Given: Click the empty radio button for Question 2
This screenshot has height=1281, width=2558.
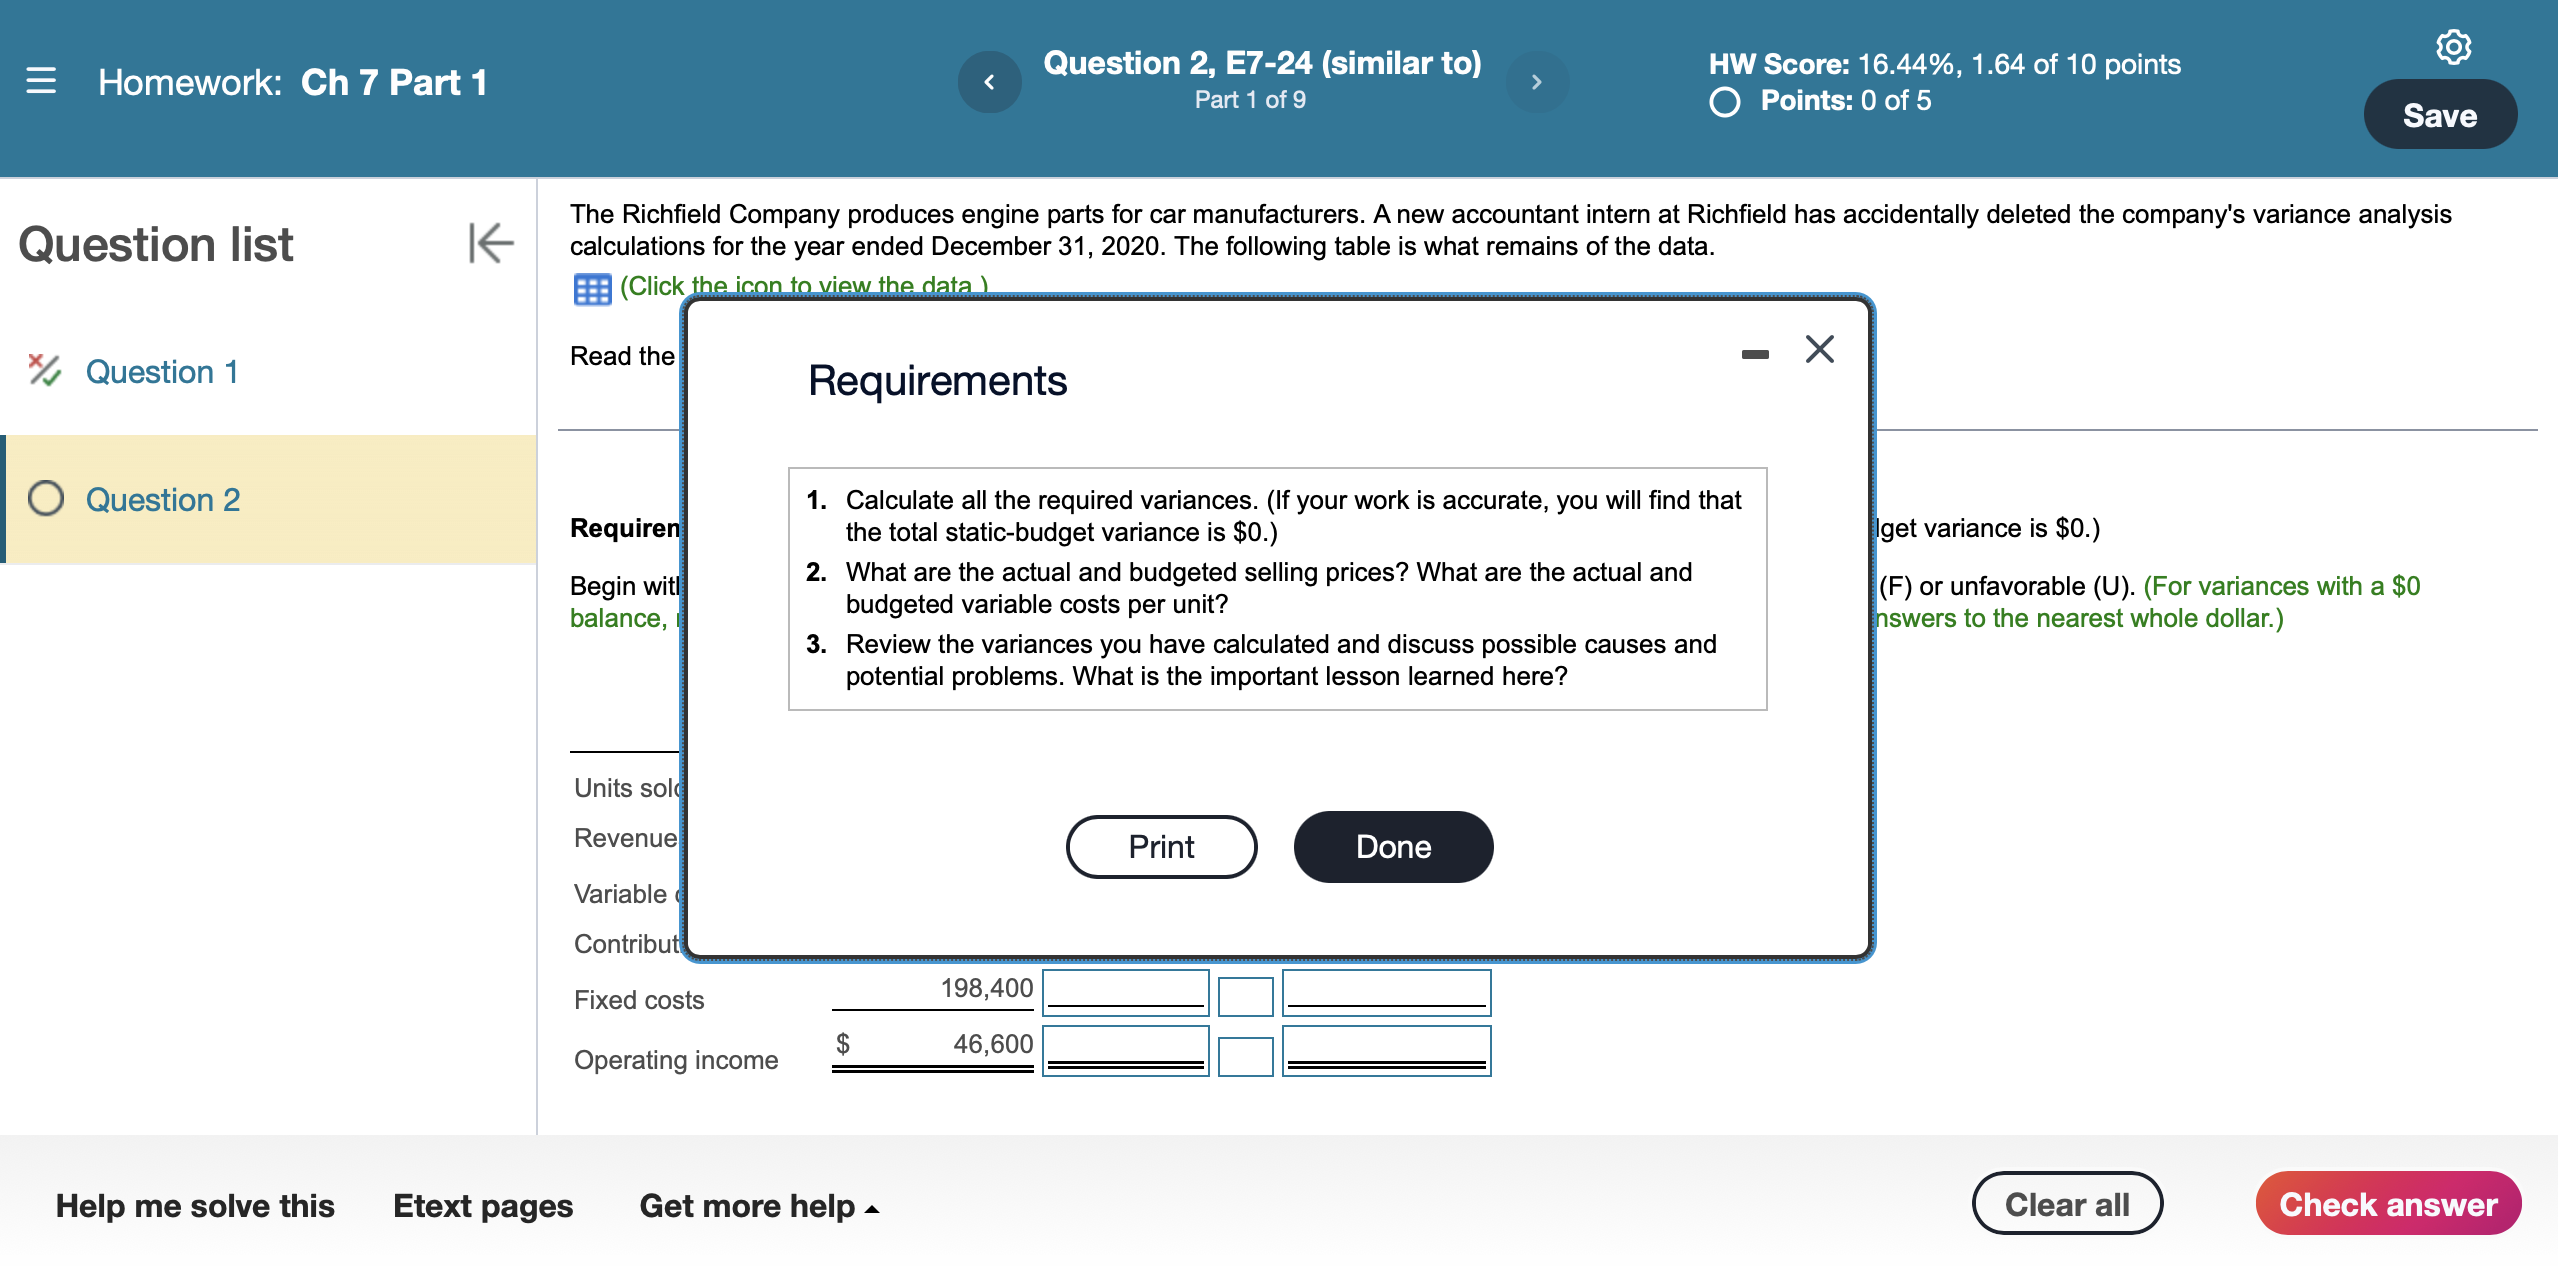Looking at the screenshot, I should (38, 497).
